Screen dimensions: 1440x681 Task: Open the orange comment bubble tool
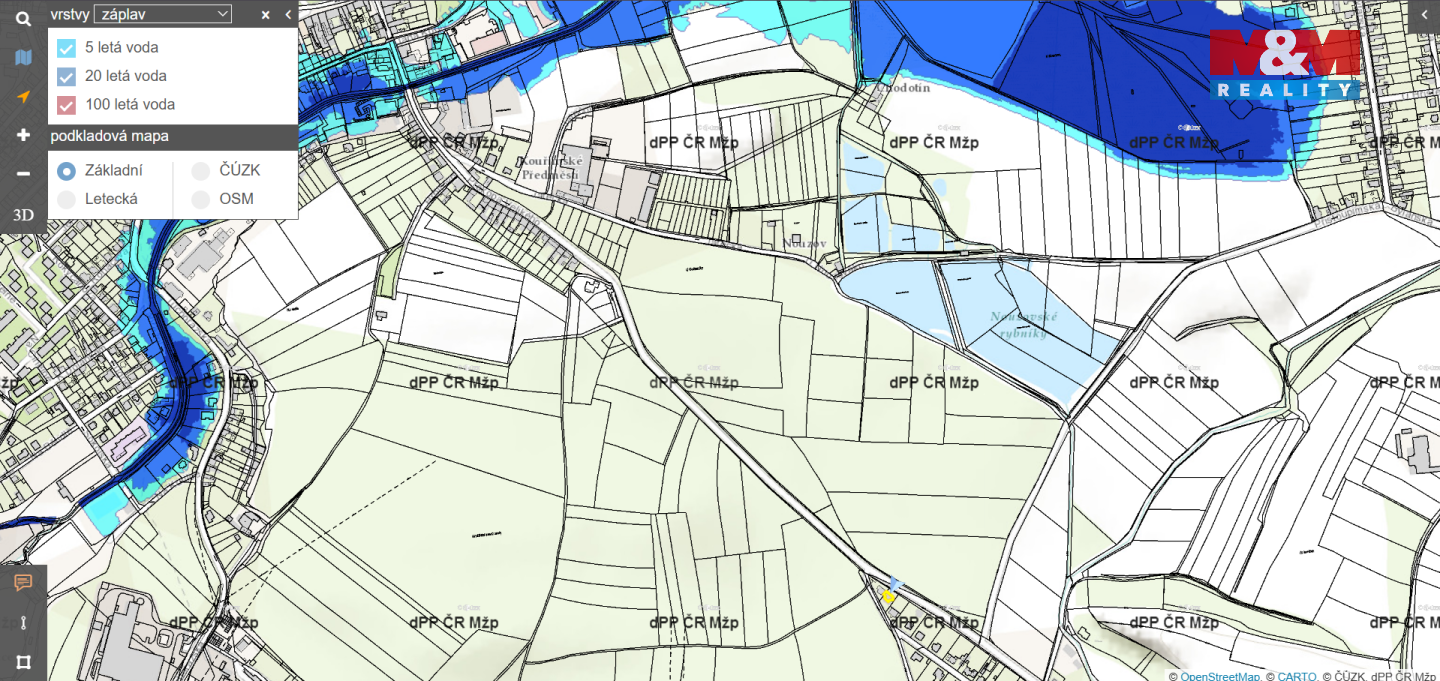click(x=23, y=583)
